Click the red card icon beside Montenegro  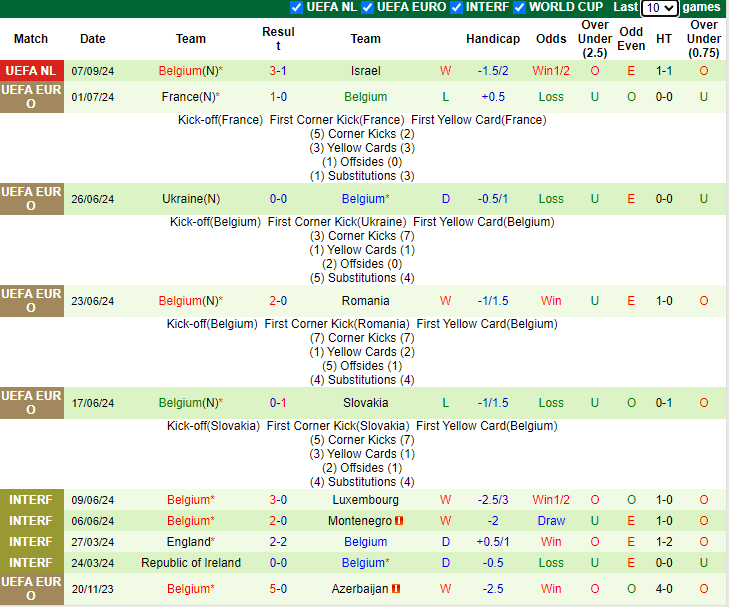pyautogui.click(x=399, y=521)
